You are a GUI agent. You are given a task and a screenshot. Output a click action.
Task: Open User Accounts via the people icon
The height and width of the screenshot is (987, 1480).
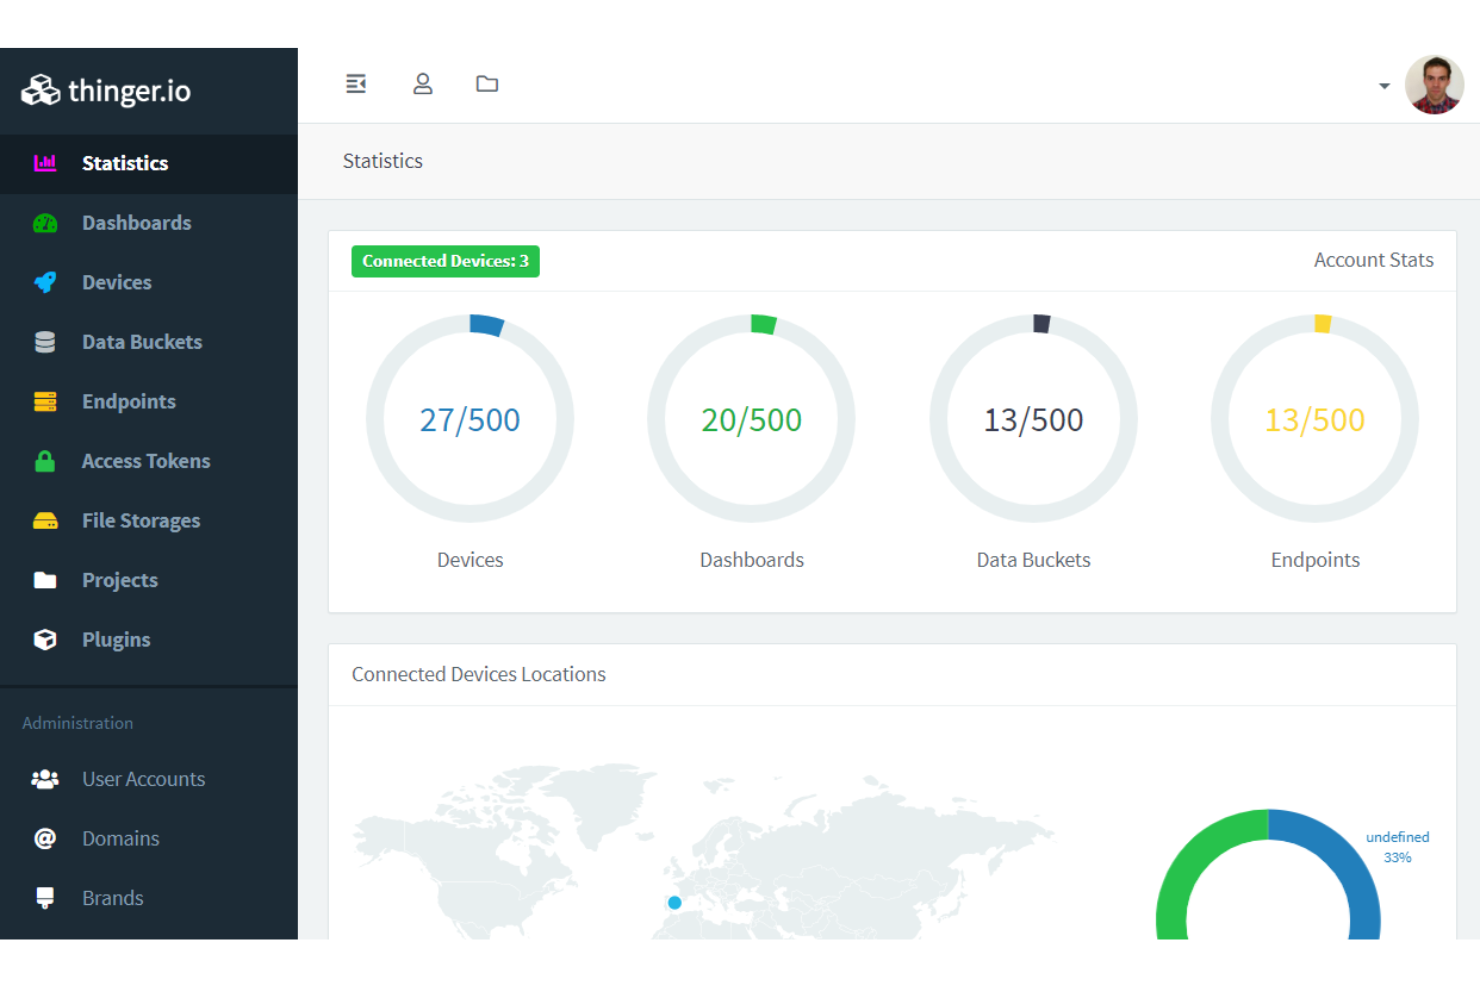pyautogui.click(x=45, y=778)
